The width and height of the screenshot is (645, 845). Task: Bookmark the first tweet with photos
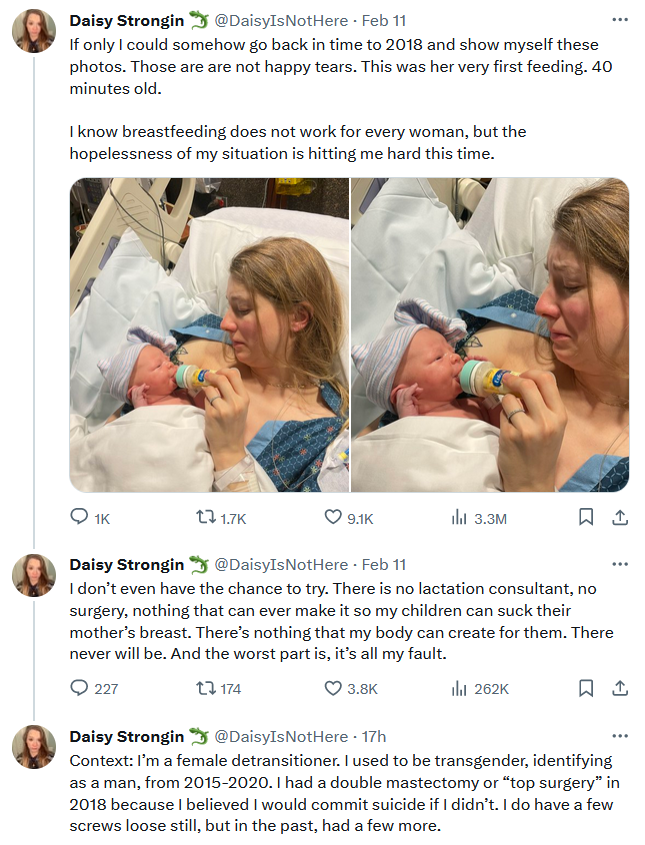[586, 517]
